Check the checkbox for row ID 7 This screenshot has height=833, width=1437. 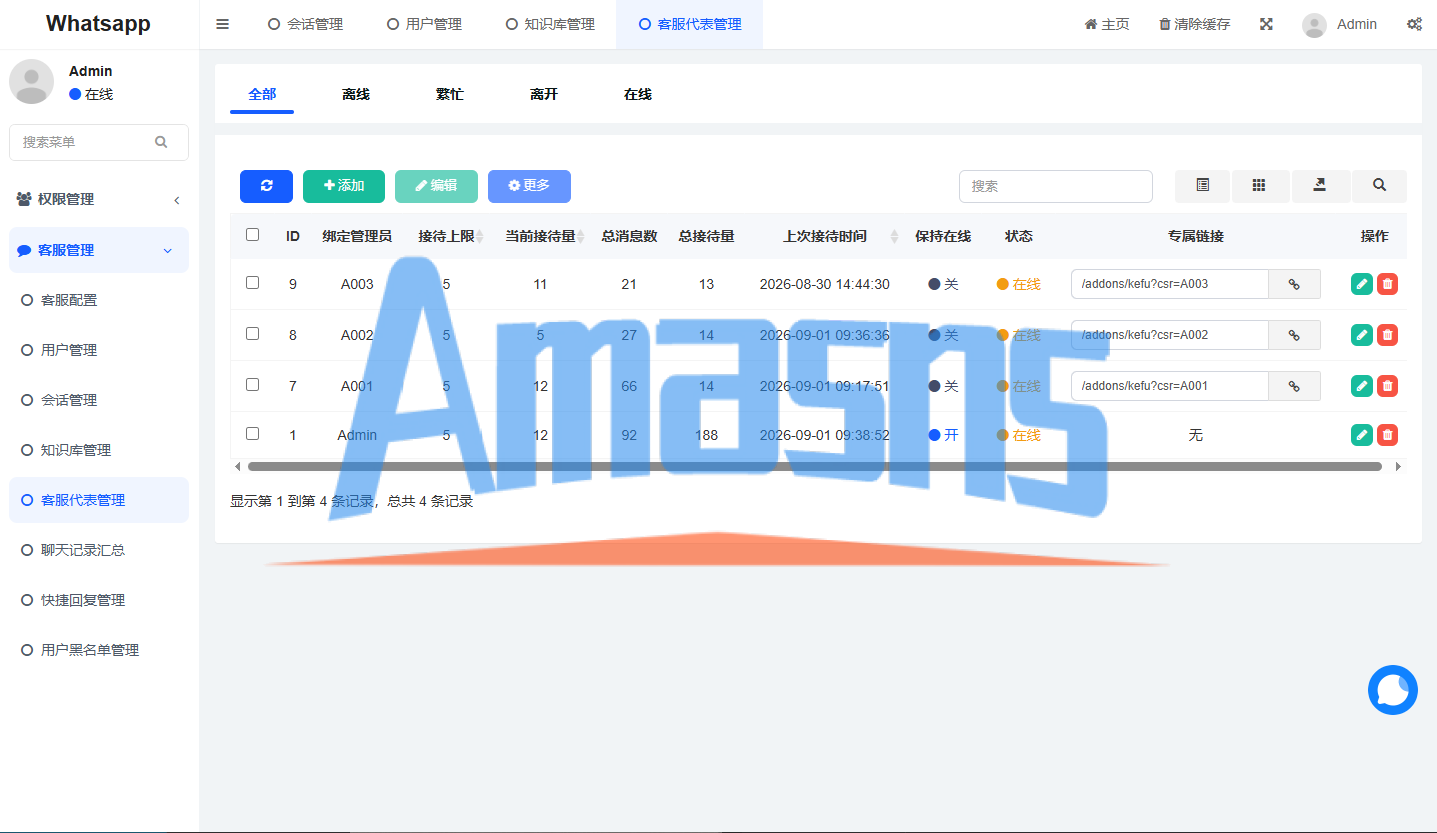point(252,385)
